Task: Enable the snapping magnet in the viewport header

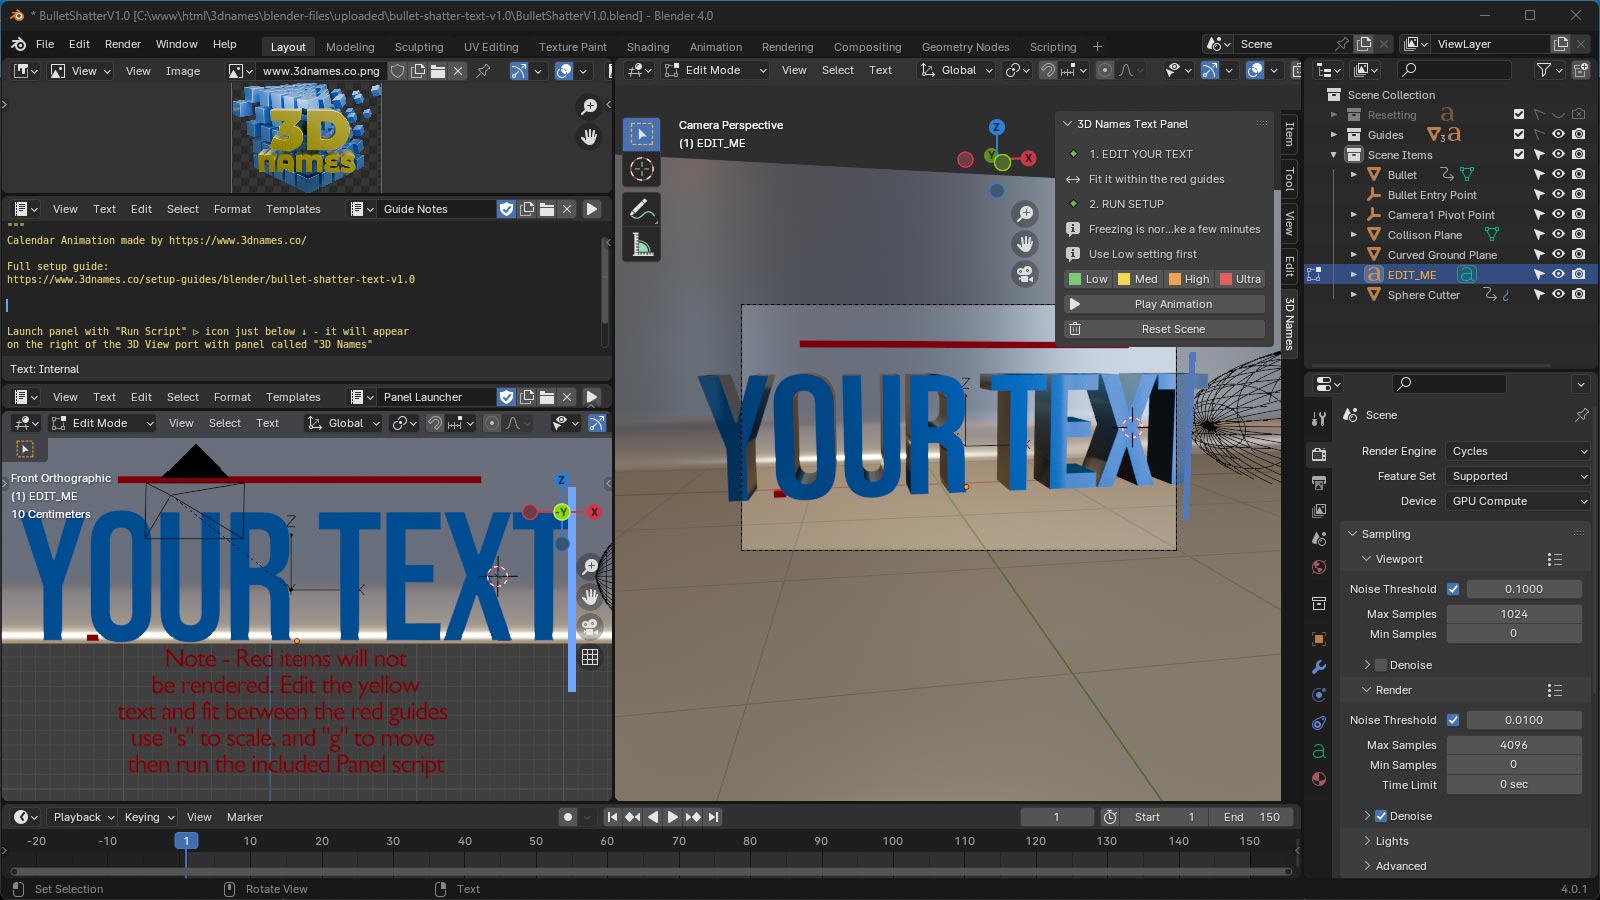Action: pos(1047,70)
